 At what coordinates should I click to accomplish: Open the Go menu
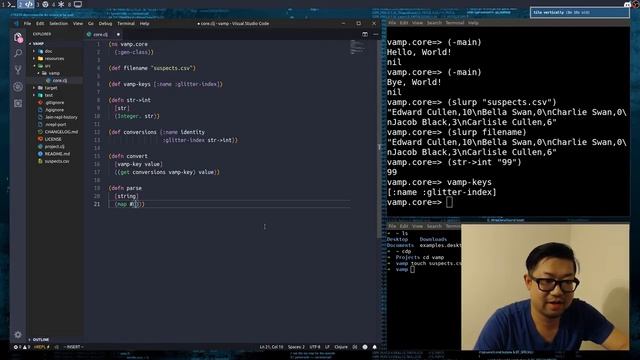pos(91,24)
